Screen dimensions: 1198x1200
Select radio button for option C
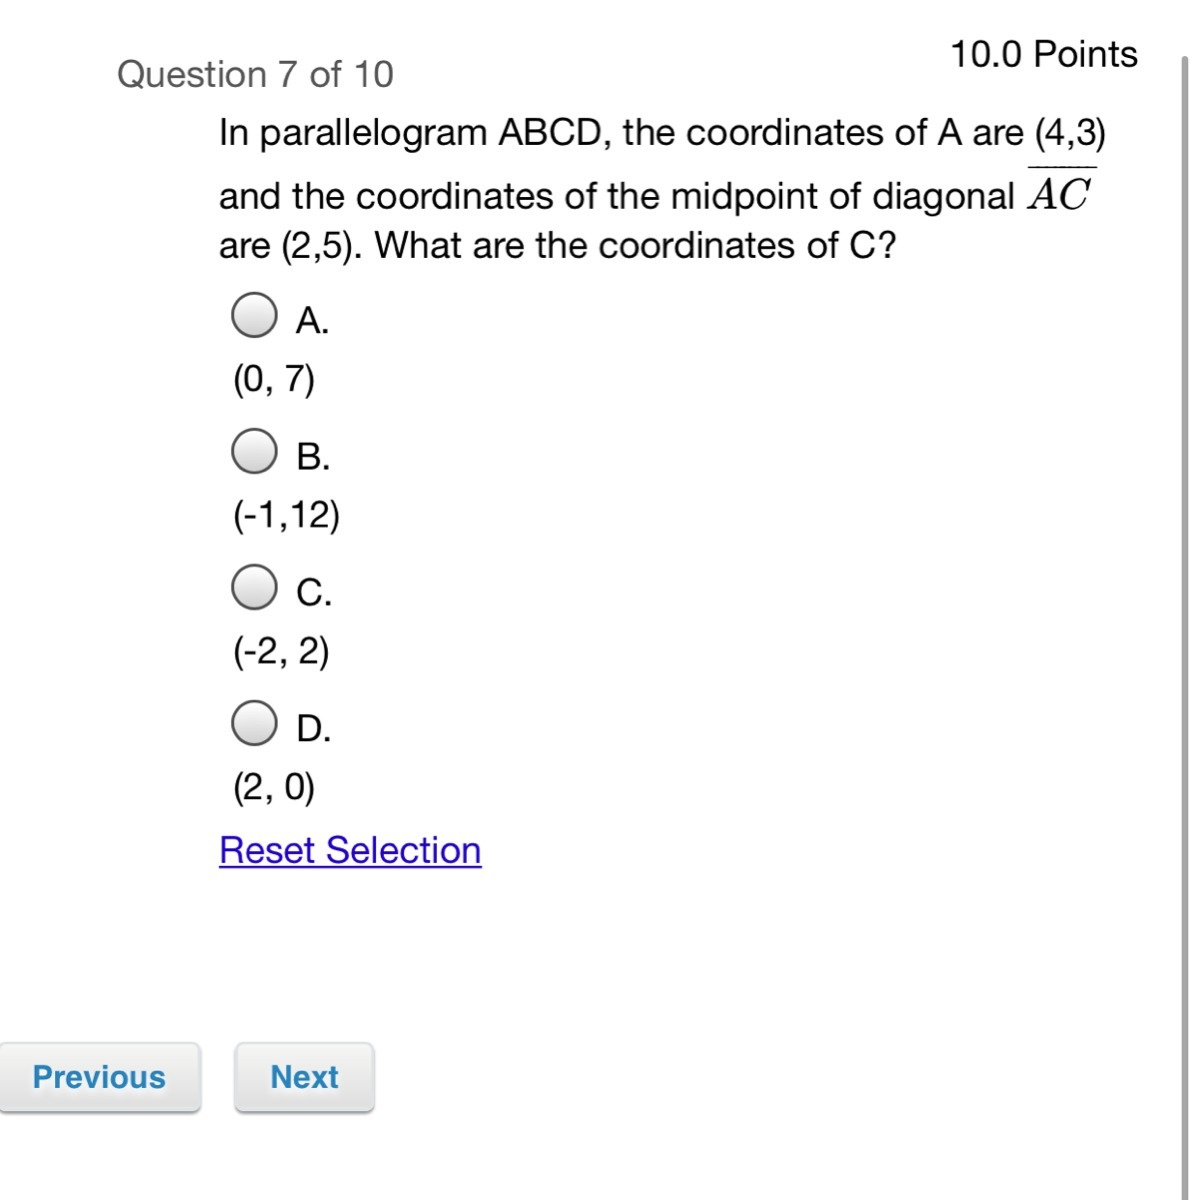(254, 587)
